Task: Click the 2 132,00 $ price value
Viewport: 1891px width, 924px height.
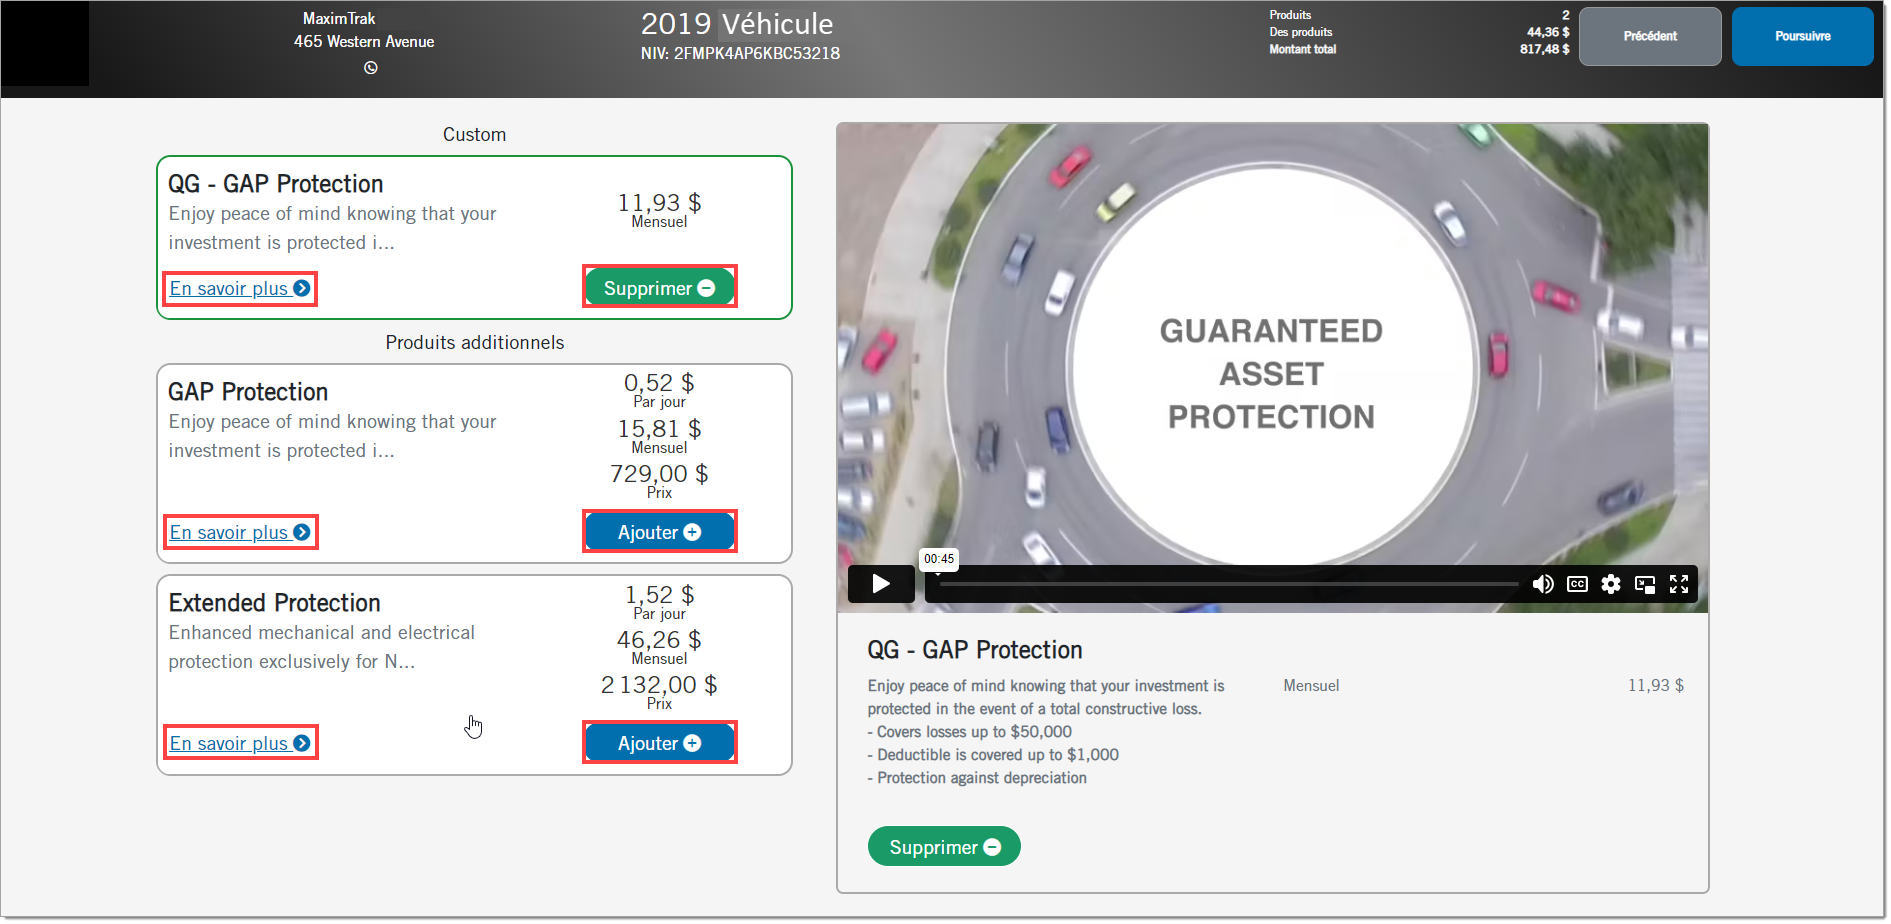Action: (x=659, y=685)
